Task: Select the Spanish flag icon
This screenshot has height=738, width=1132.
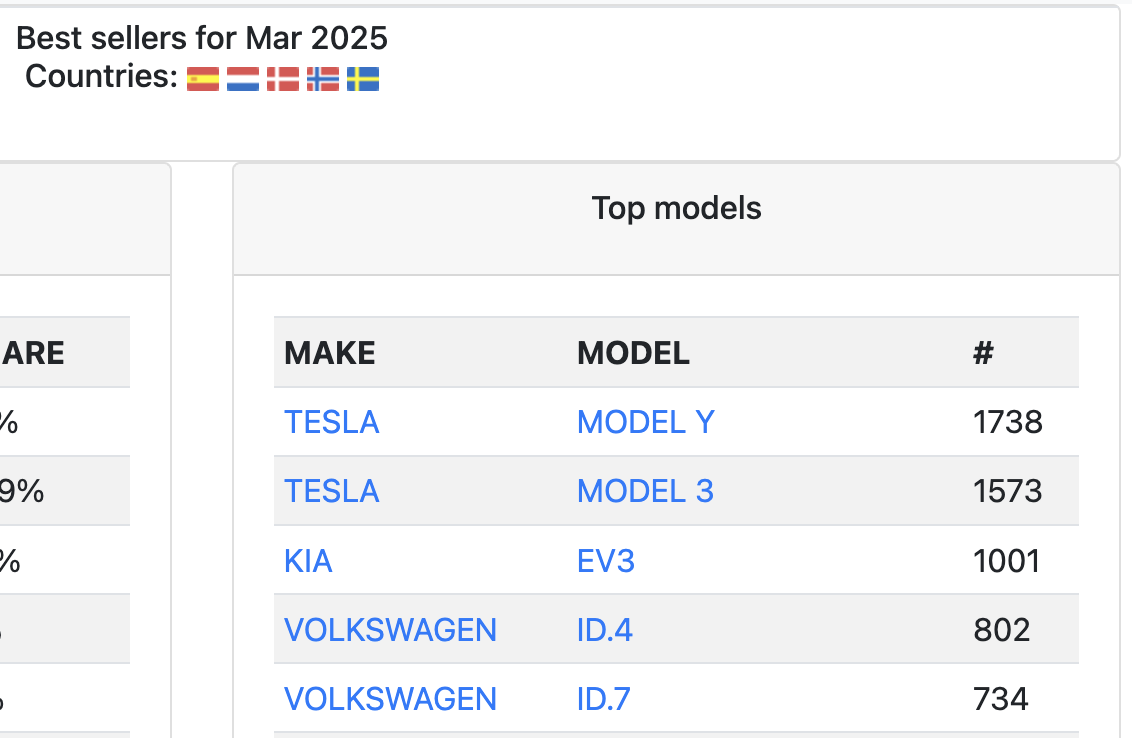Action: tap(203, 77)
